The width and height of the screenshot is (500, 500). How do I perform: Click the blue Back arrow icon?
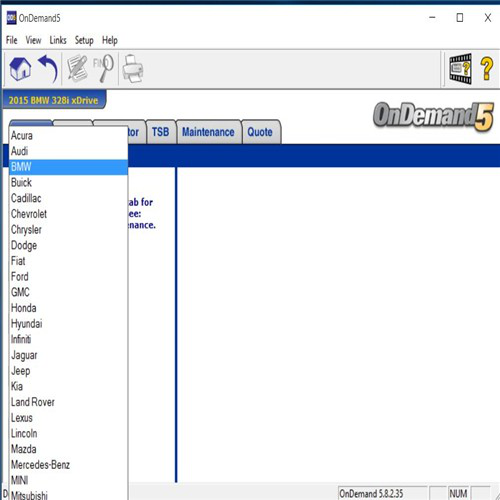48,69
